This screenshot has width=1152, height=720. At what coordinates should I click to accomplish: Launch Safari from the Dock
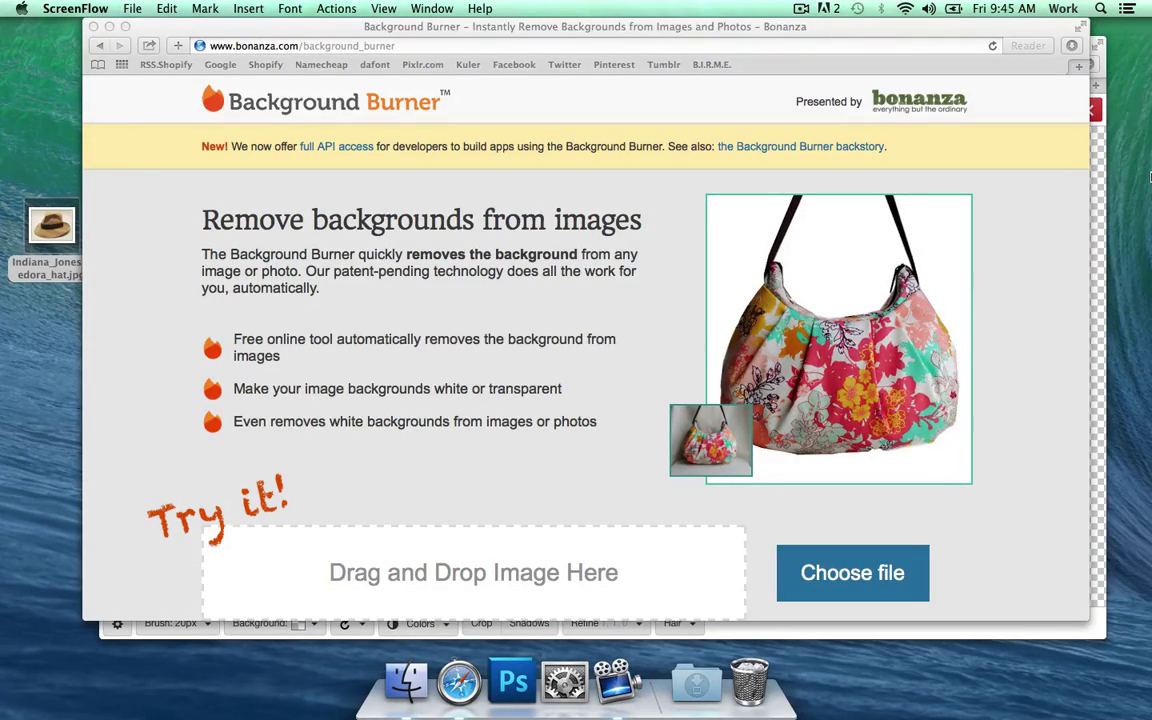(459, 681)
